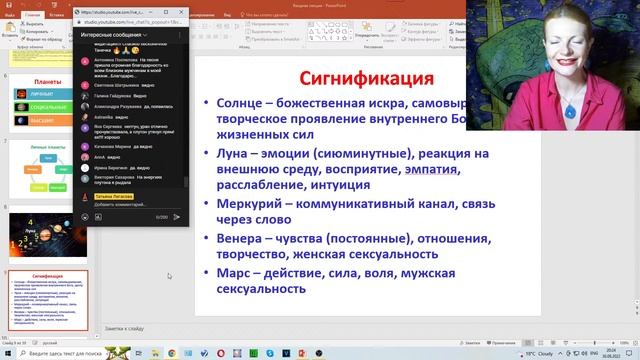The height and width of the screenshot is (360, 640).
Task: Click Copy (Копировать) in the ribbon
Action: pos(35,31)
